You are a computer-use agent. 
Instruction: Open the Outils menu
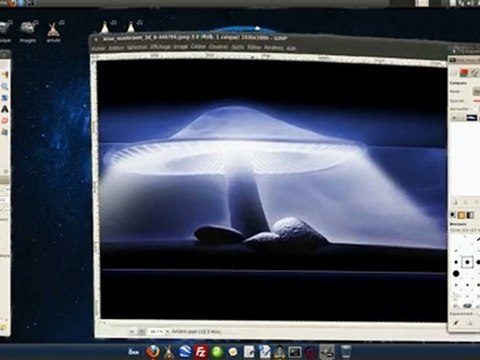pyautogui.click(x=238, y=47)
